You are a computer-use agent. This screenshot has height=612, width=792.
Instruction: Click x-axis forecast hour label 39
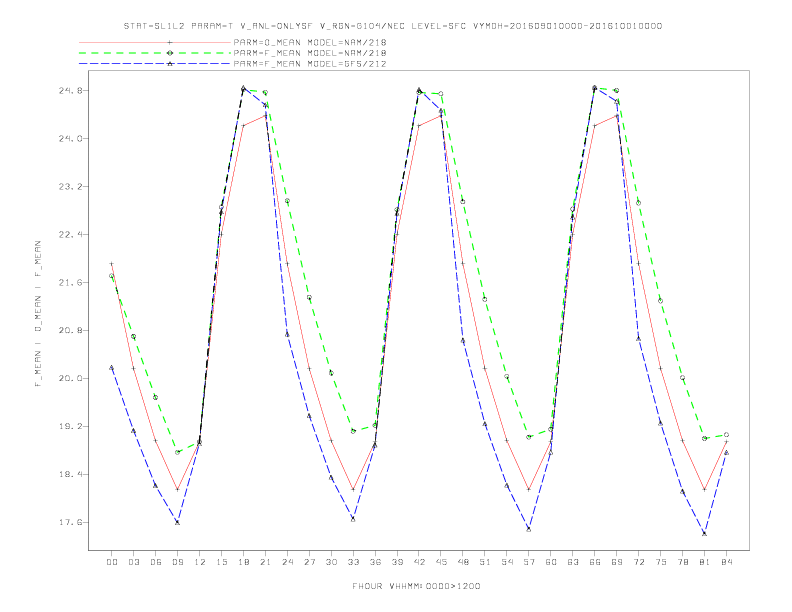click(x=398, y=562)
